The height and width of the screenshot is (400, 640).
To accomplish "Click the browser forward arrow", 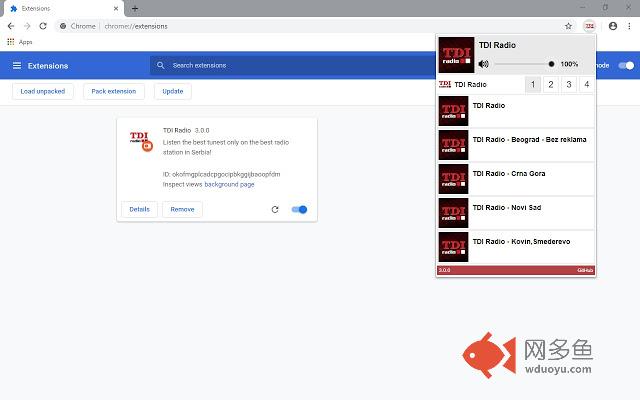I will click(27, 26).
